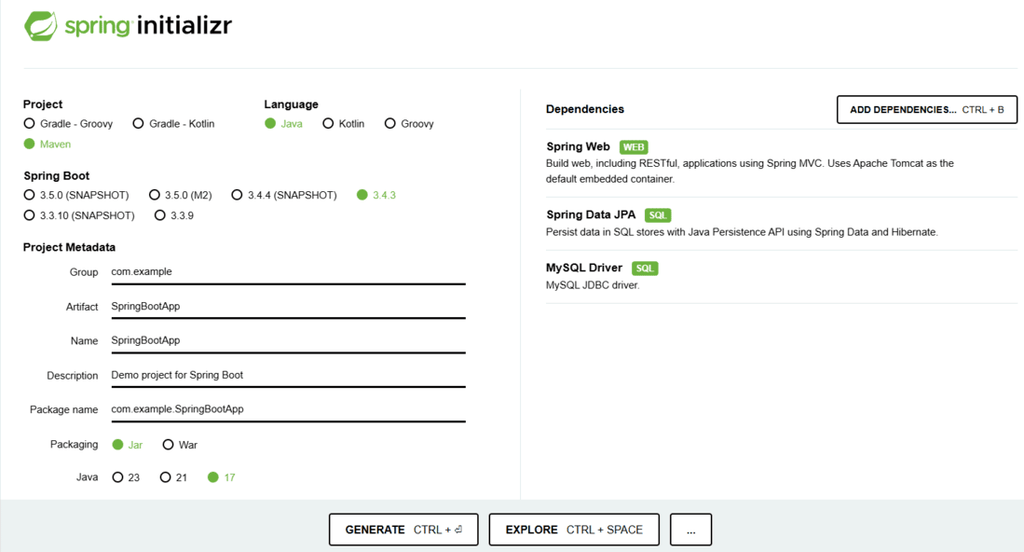Viewport: 1024px width, 552px height.
Task: Click SQL badge beside Spring Data JPA
Action: click(x=658, y=215)
